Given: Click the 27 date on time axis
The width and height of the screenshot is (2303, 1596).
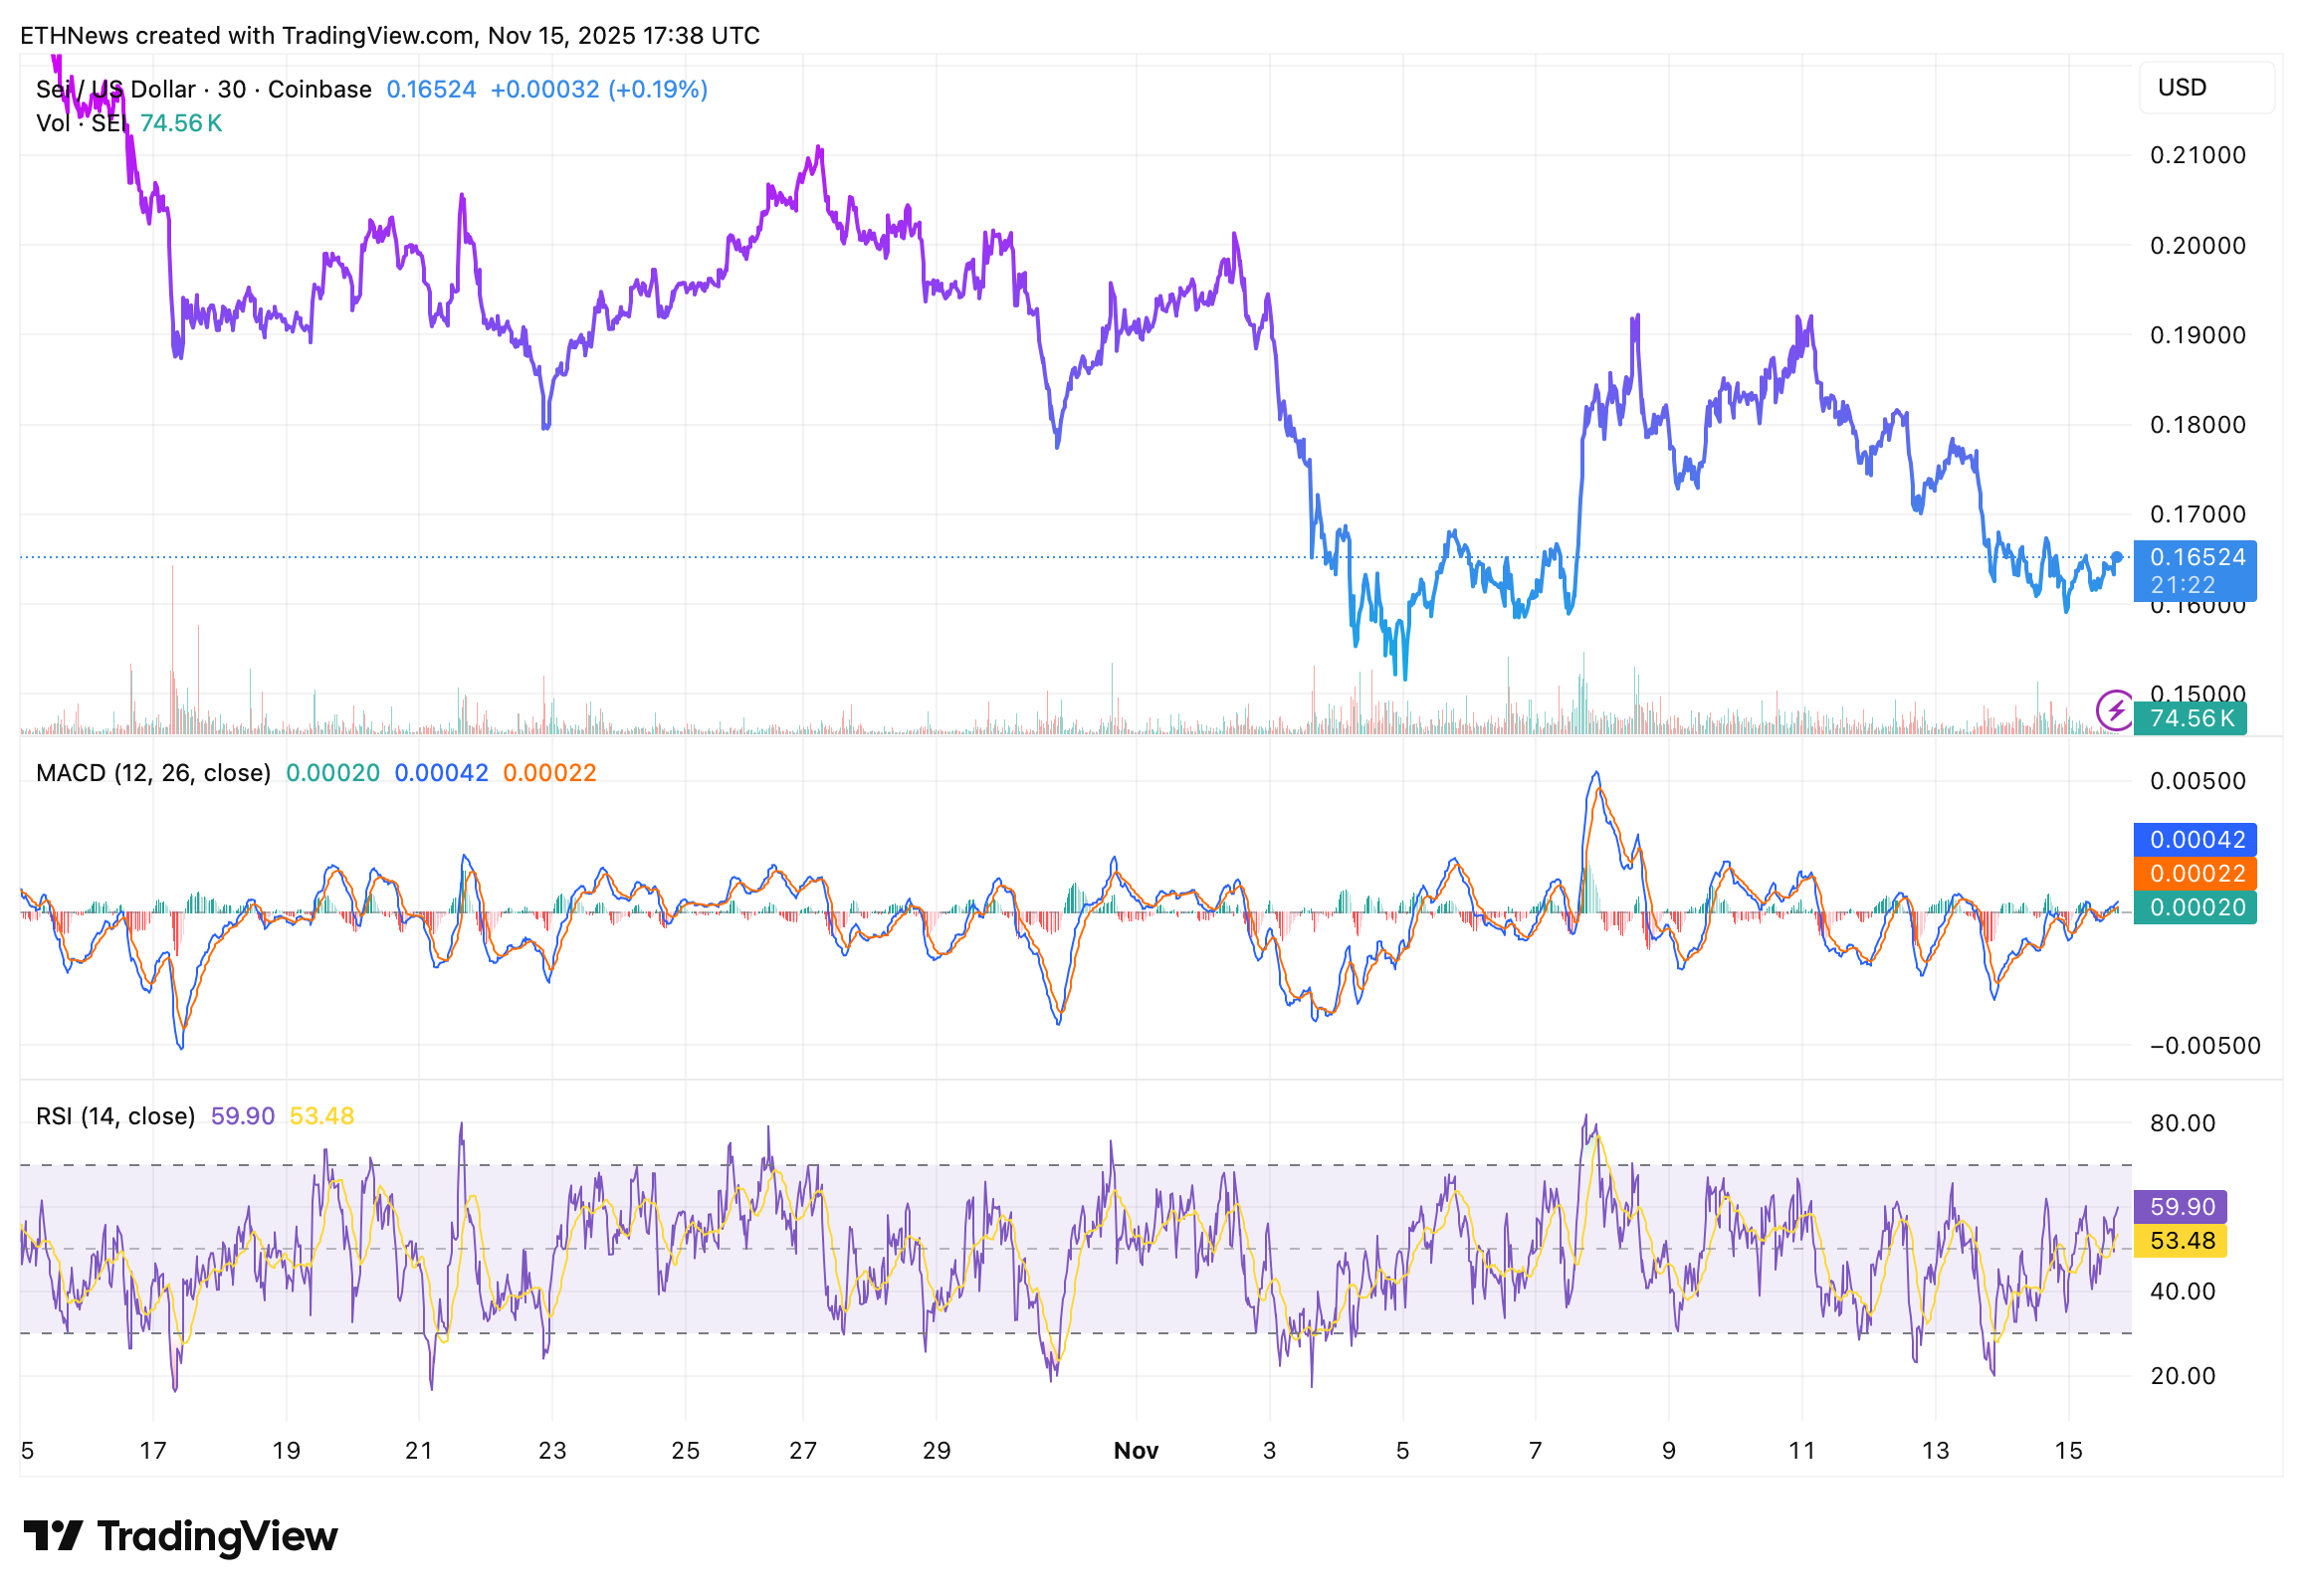Looking at the screenshot, I should 803,1451.
